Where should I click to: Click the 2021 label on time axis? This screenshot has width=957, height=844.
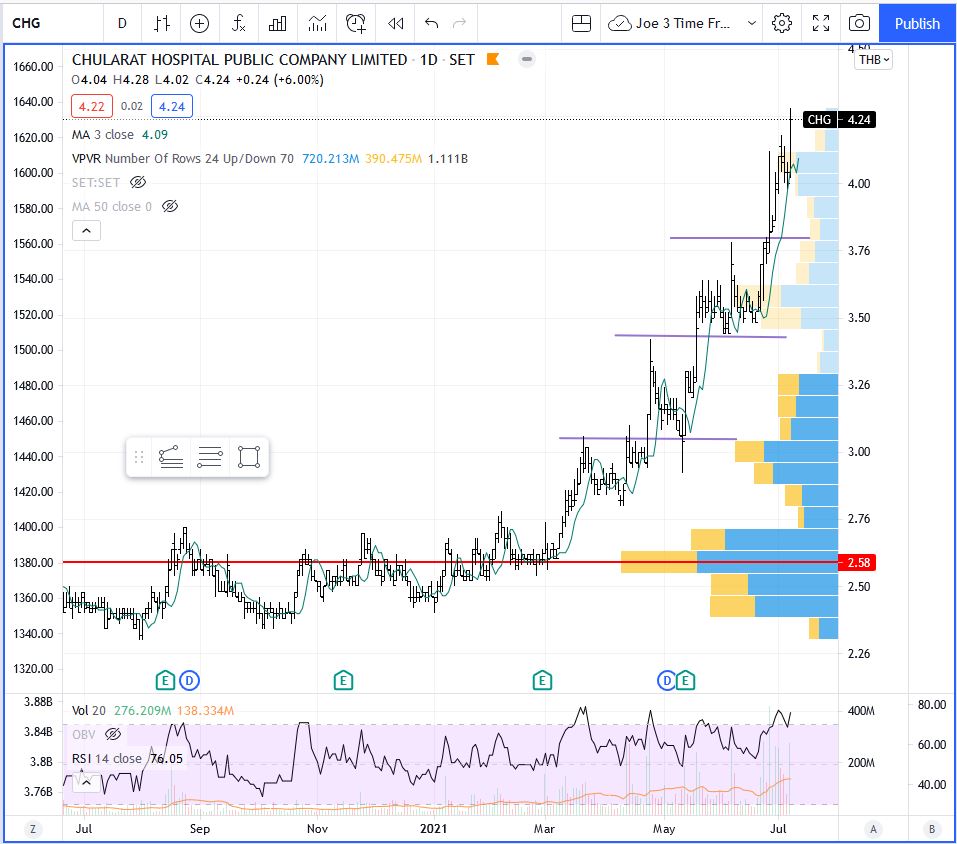[x=433, y=829]
